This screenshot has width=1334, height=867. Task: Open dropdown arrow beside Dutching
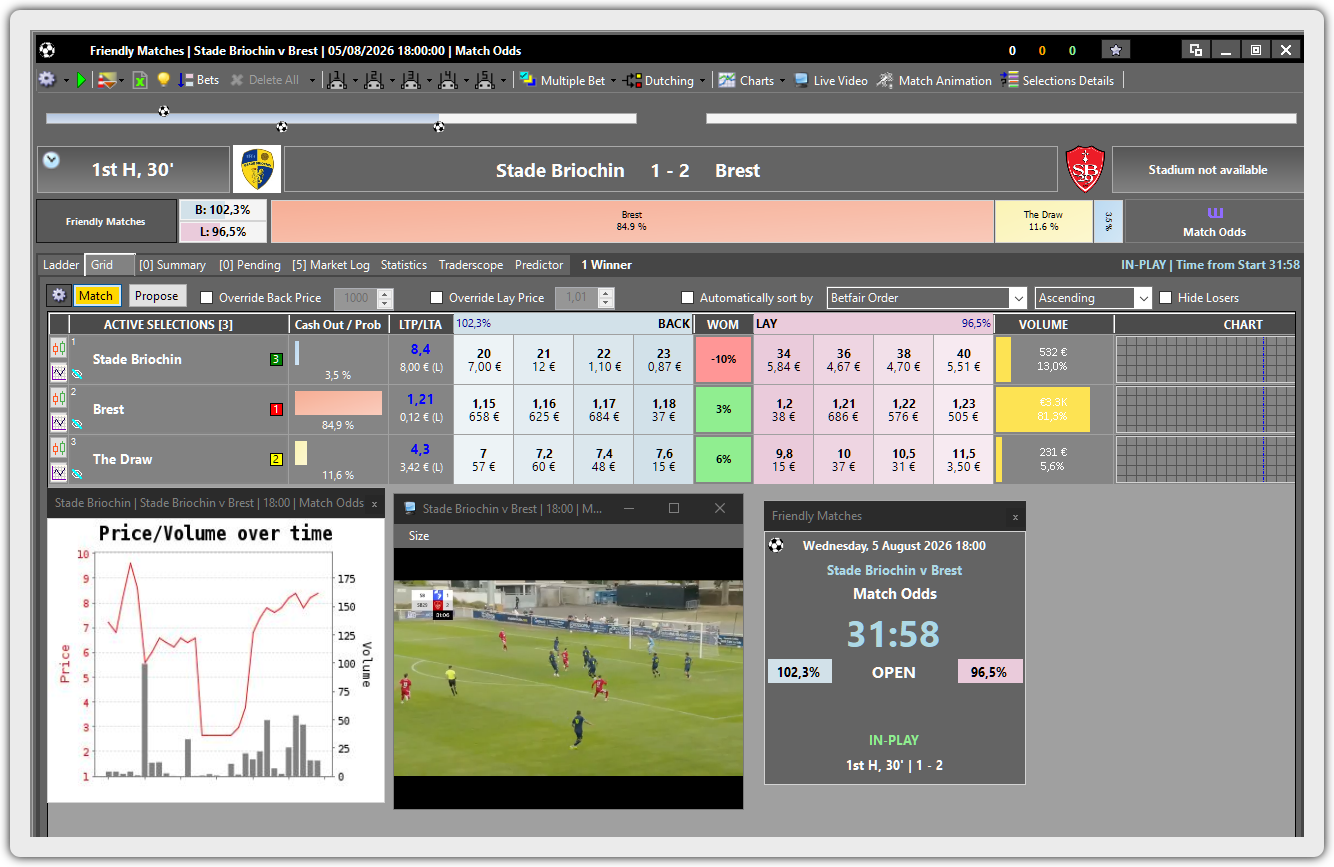point(703,80)
